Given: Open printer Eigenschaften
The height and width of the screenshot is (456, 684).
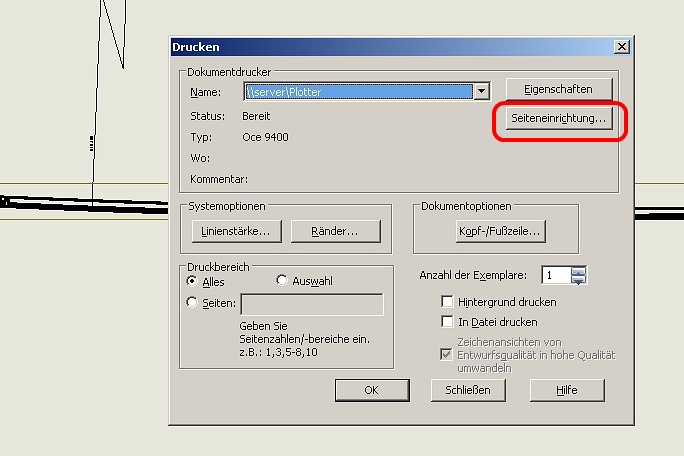Looking at the screenshot, I should tap(559, 89).
